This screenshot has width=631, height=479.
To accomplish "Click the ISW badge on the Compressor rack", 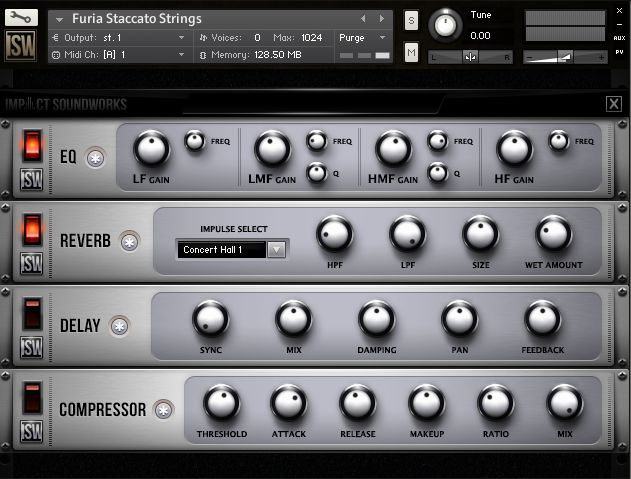I will [x=31, y=432].
